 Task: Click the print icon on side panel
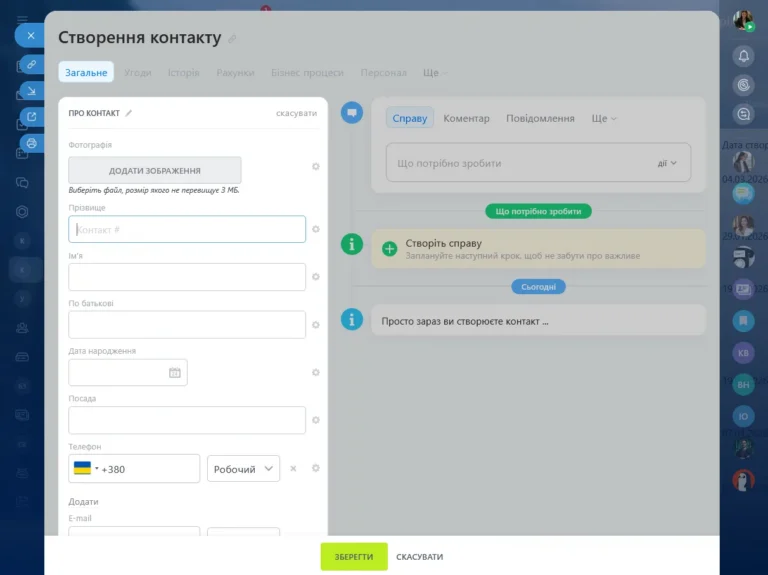click(31, 143)
